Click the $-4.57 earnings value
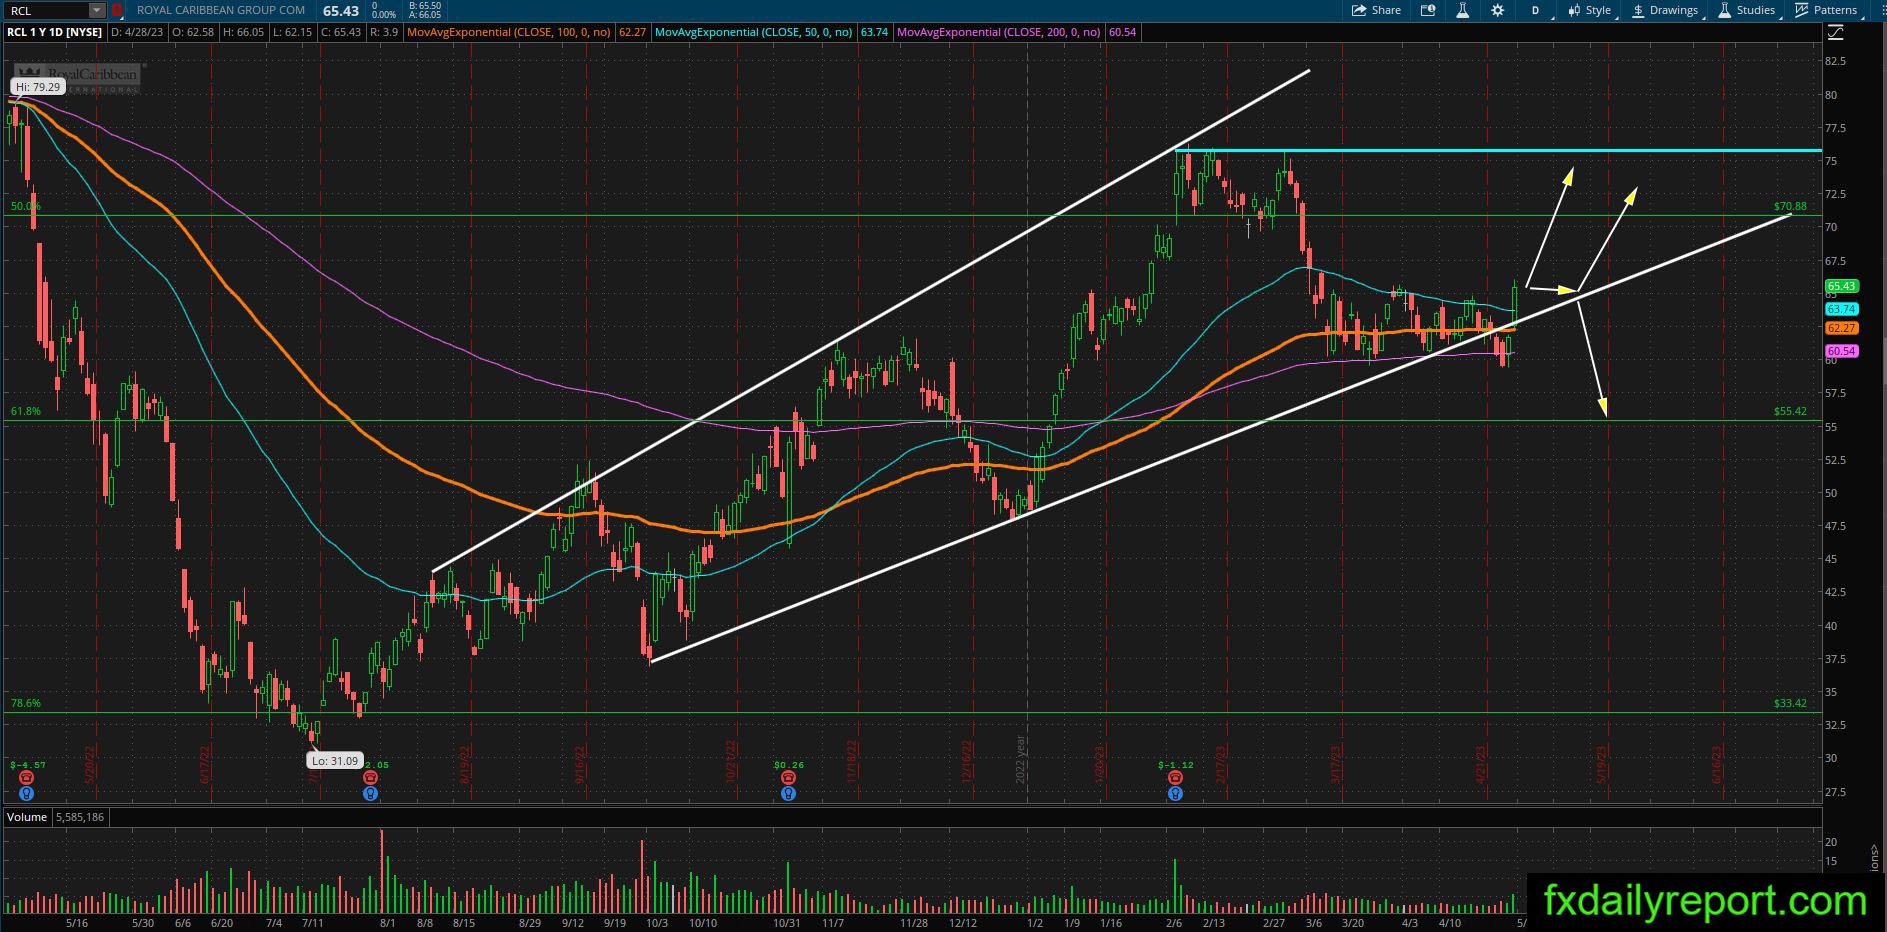This screenshot has width=1887, height=932. coord(27,765)
